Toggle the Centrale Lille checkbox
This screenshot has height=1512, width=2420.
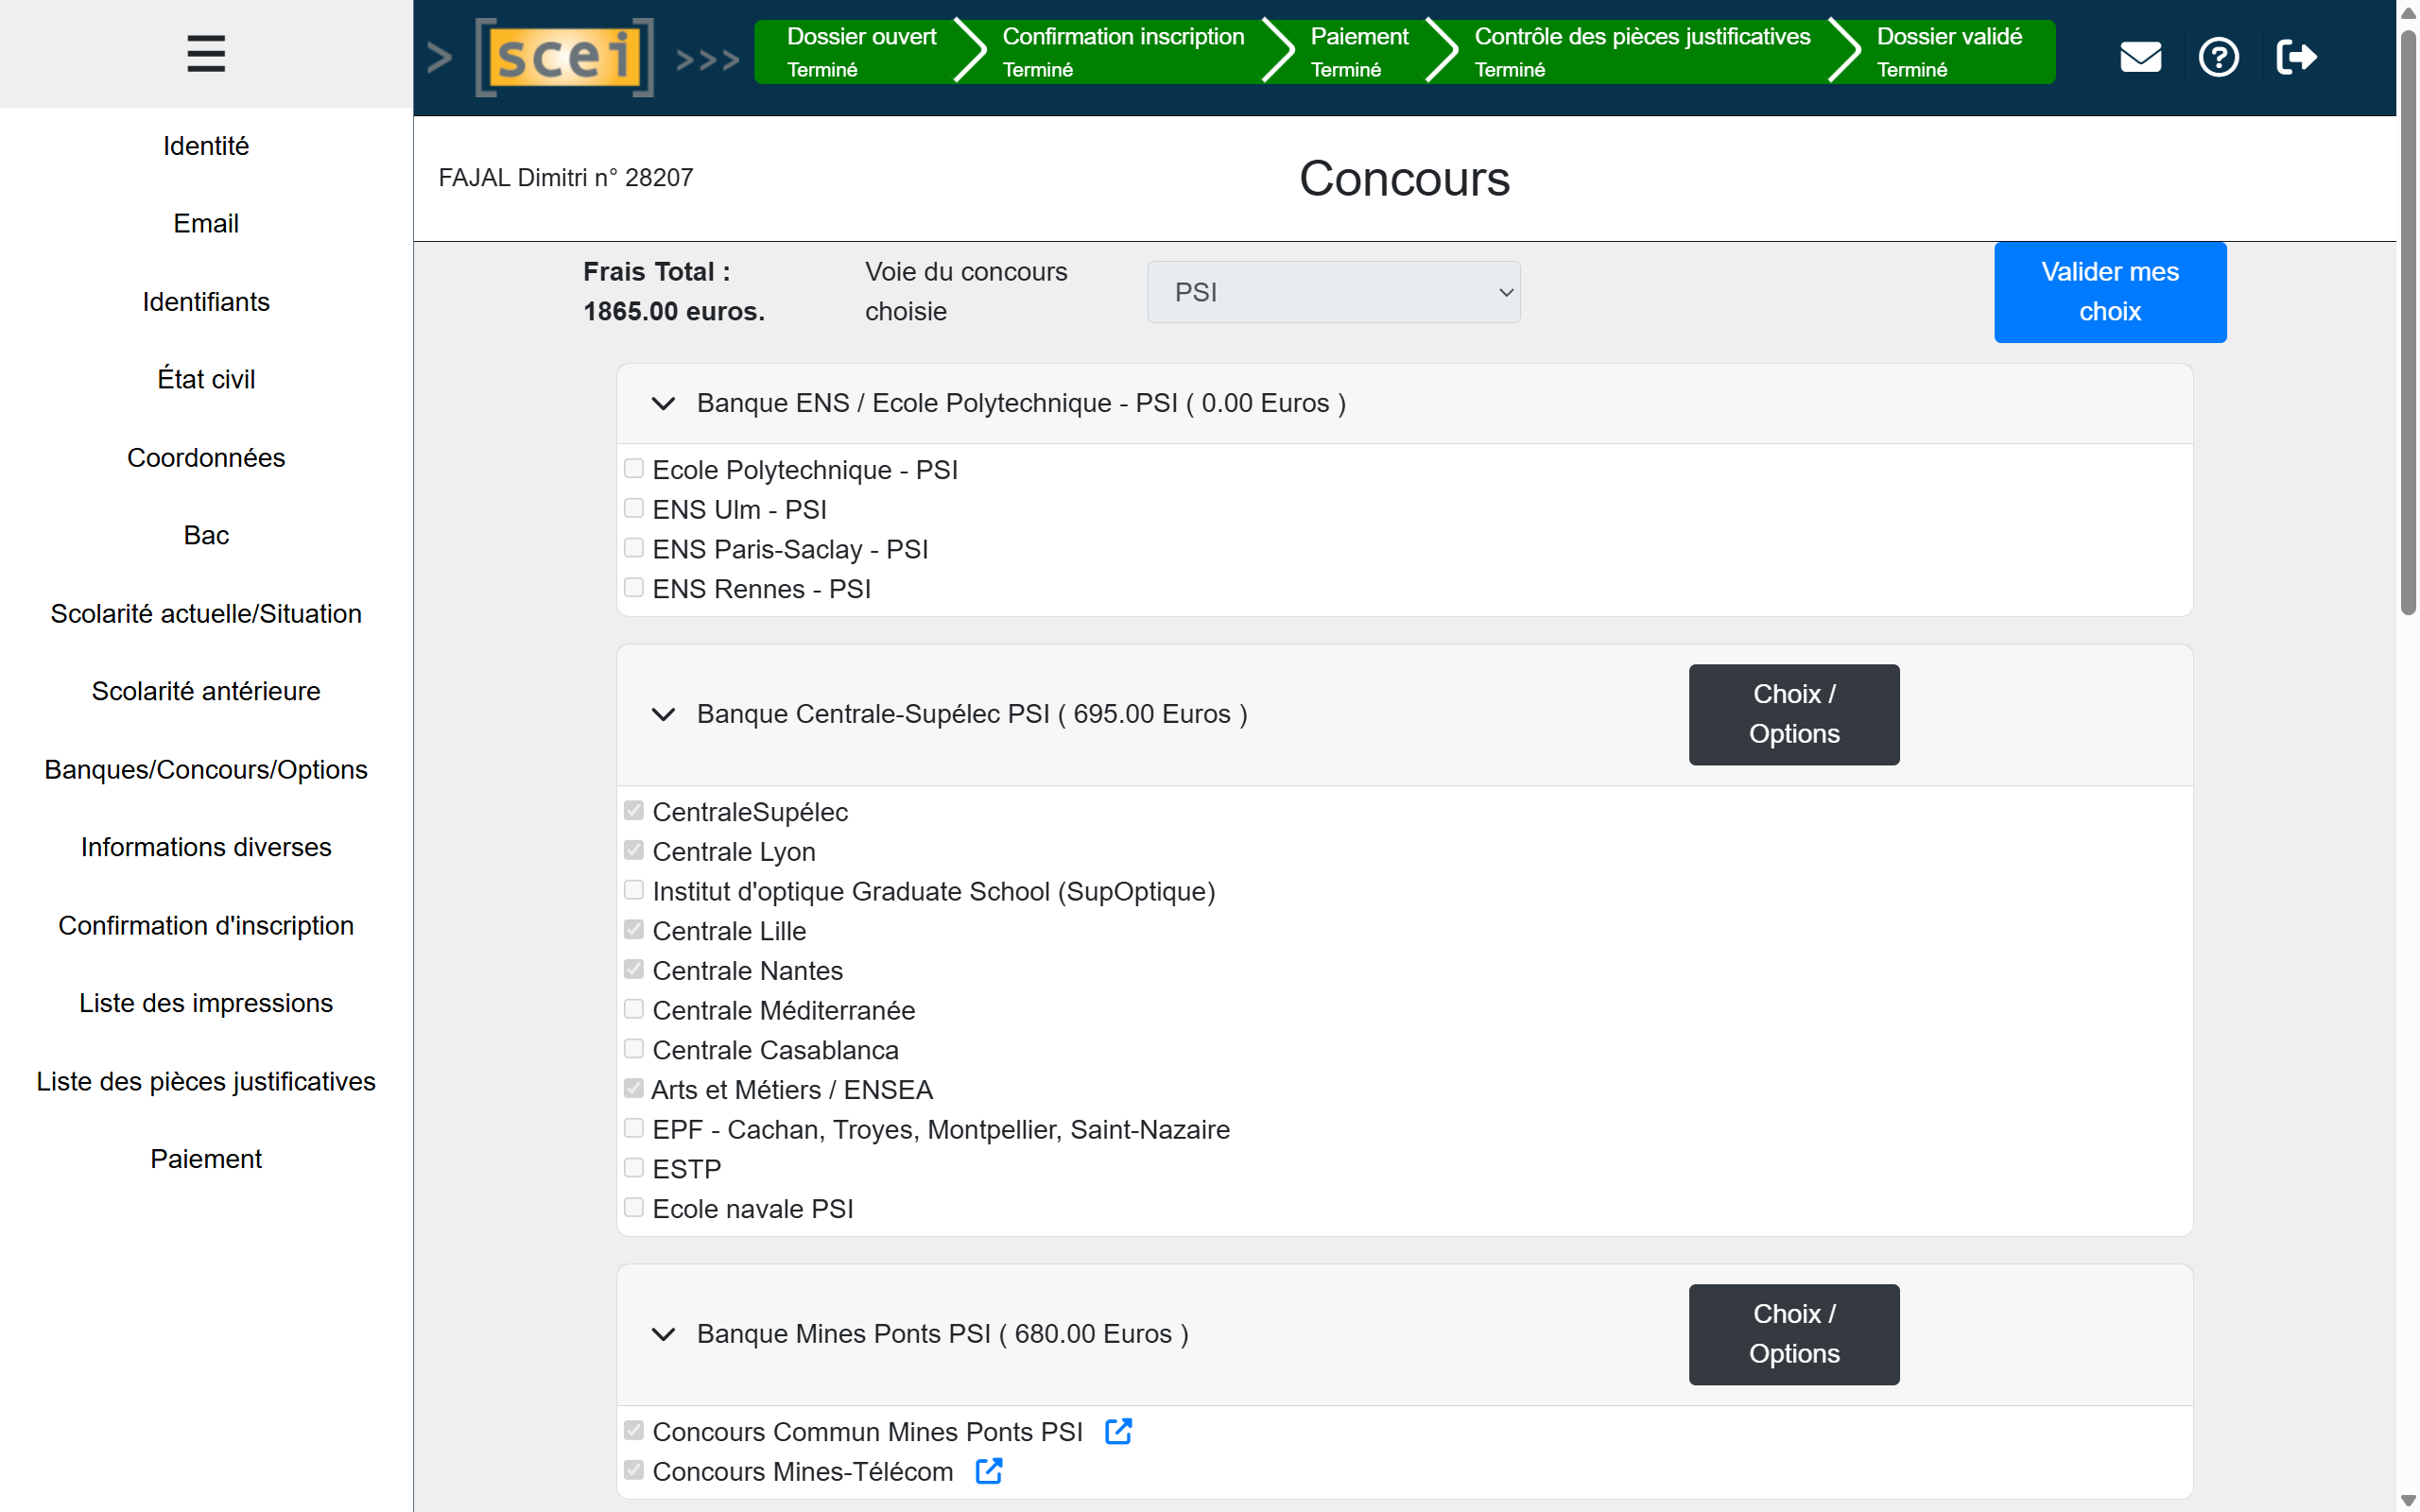click(x=633, y=929)
